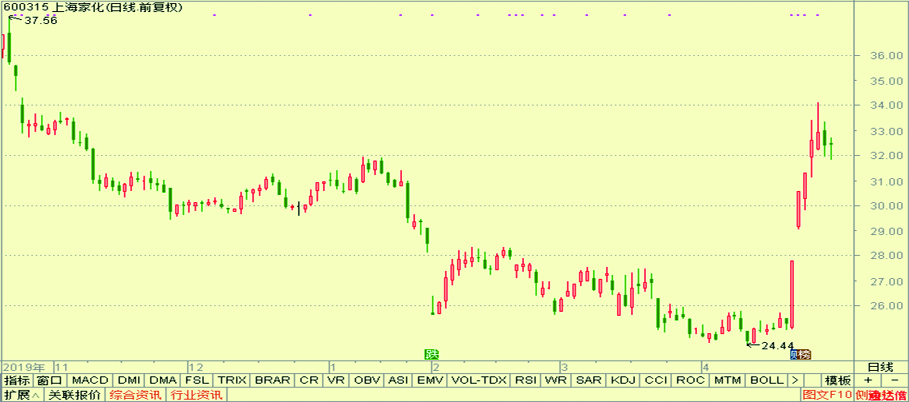Open the 关联报价 tab
The width and height of the screenshot is (909, 402).
tap(73, 396)
